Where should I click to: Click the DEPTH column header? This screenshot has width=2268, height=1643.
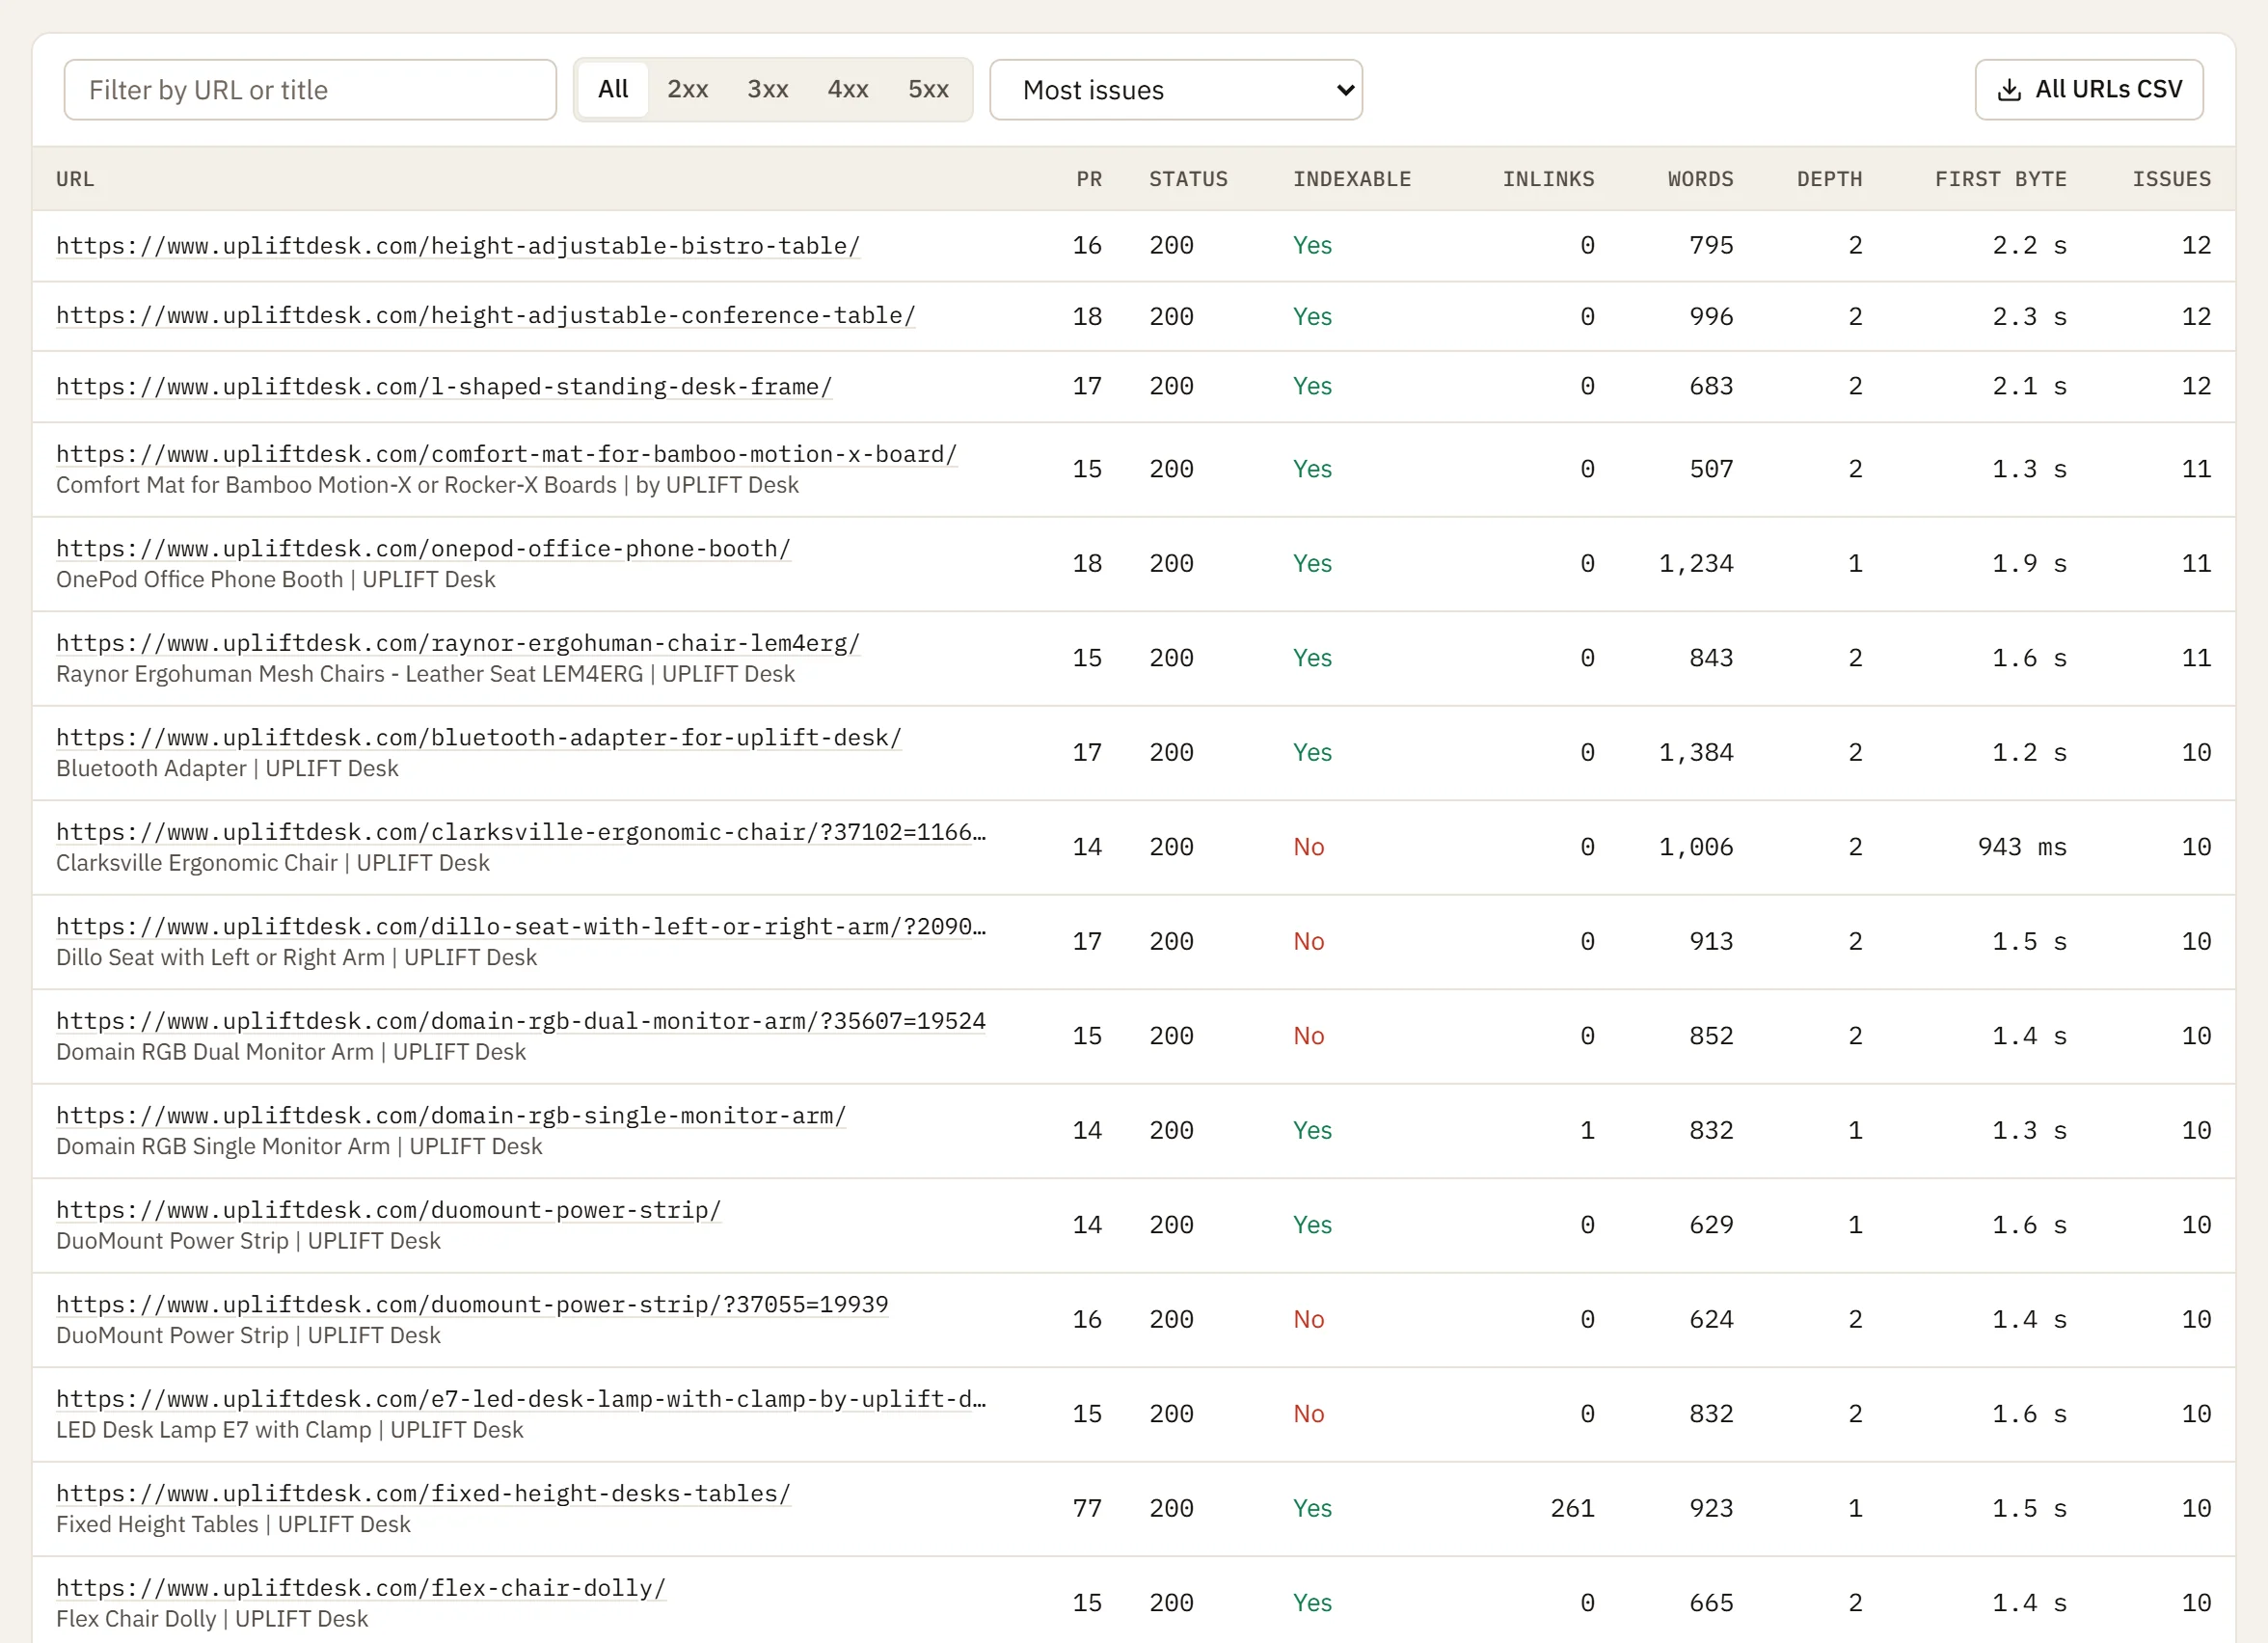pyautogui.click(x=1829, y=179)
